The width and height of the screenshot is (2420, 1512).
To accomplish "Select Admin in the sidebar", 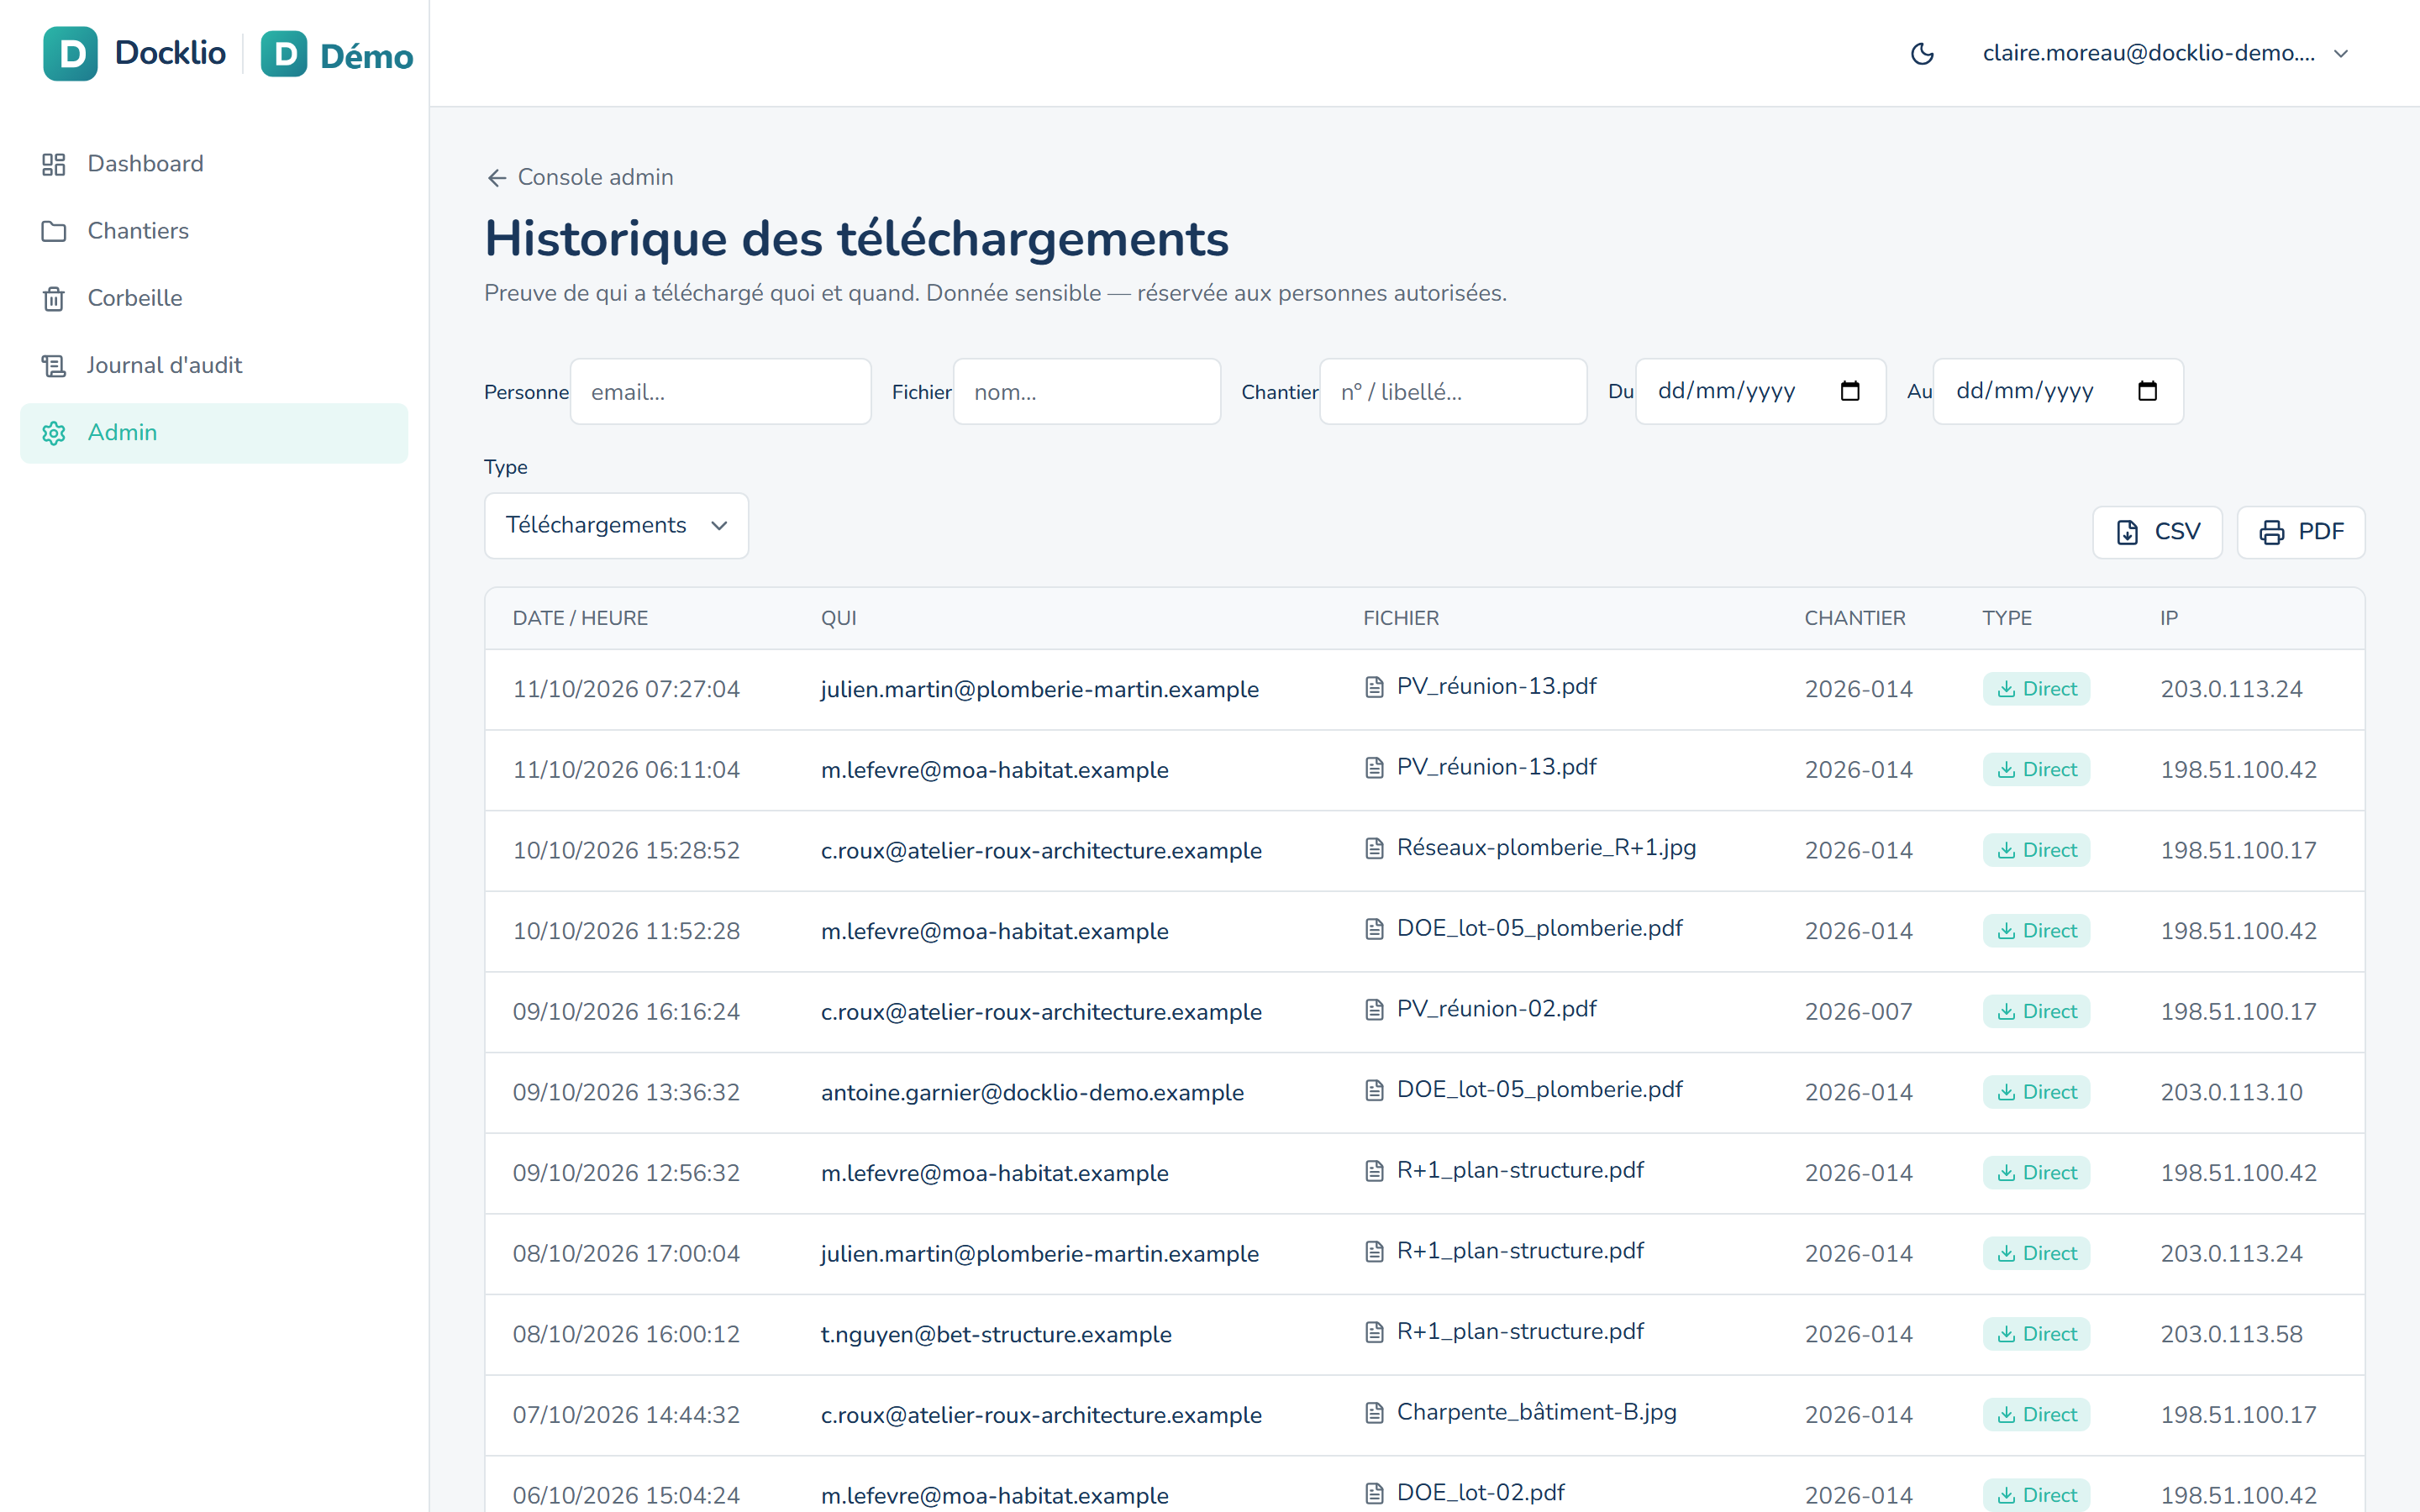I will click(x=213, y=432).
